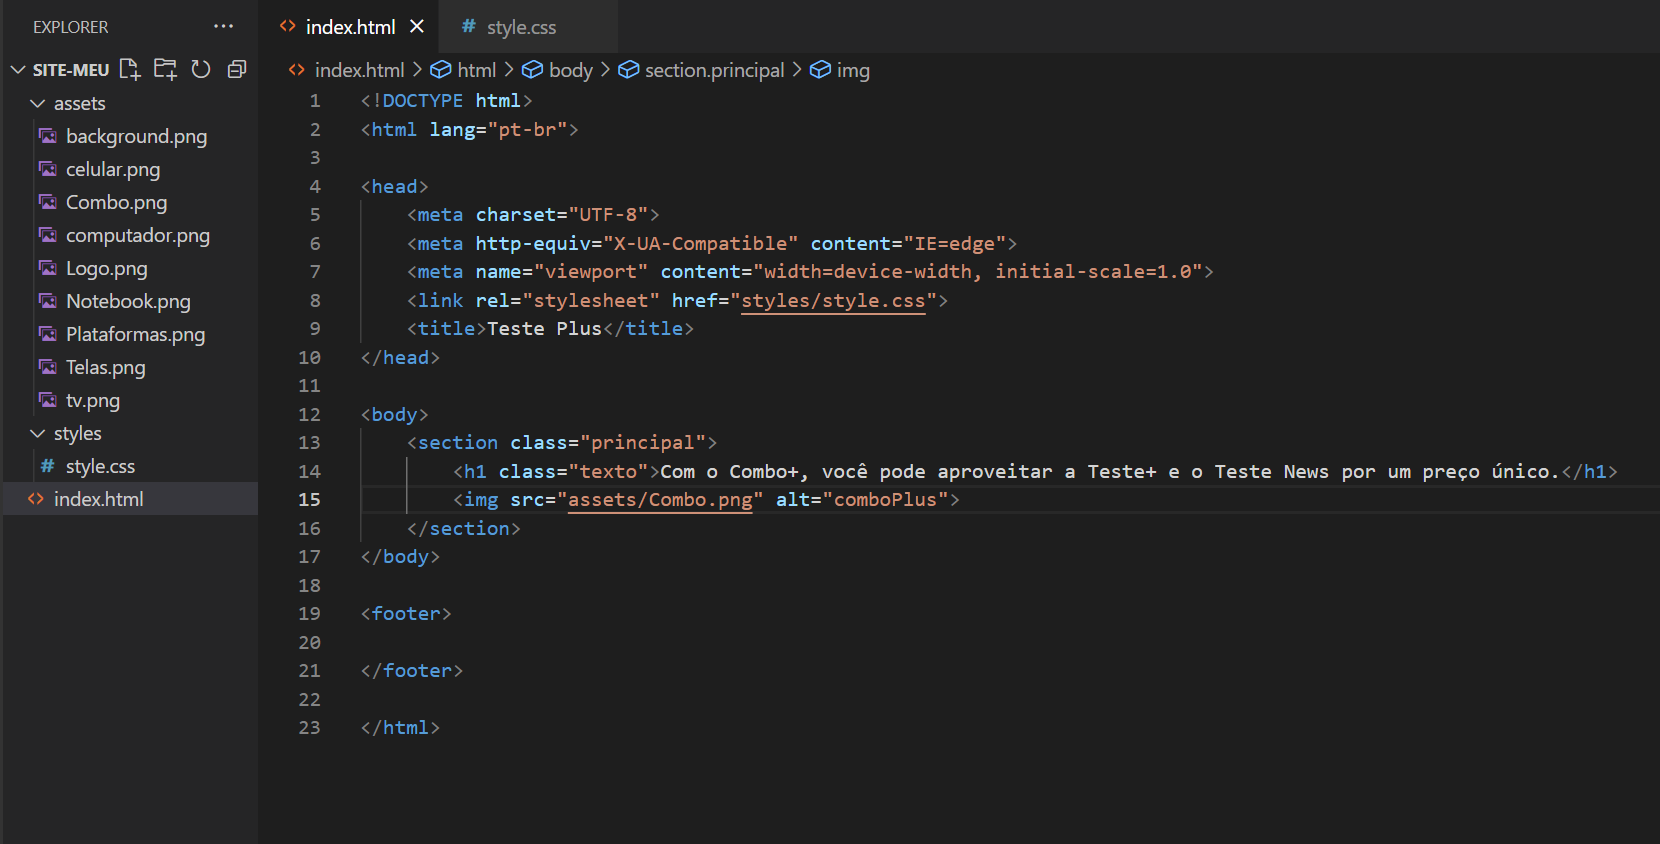Click the closing html tag on line 23
The image size is (1660, 844).
click(400, 727)
